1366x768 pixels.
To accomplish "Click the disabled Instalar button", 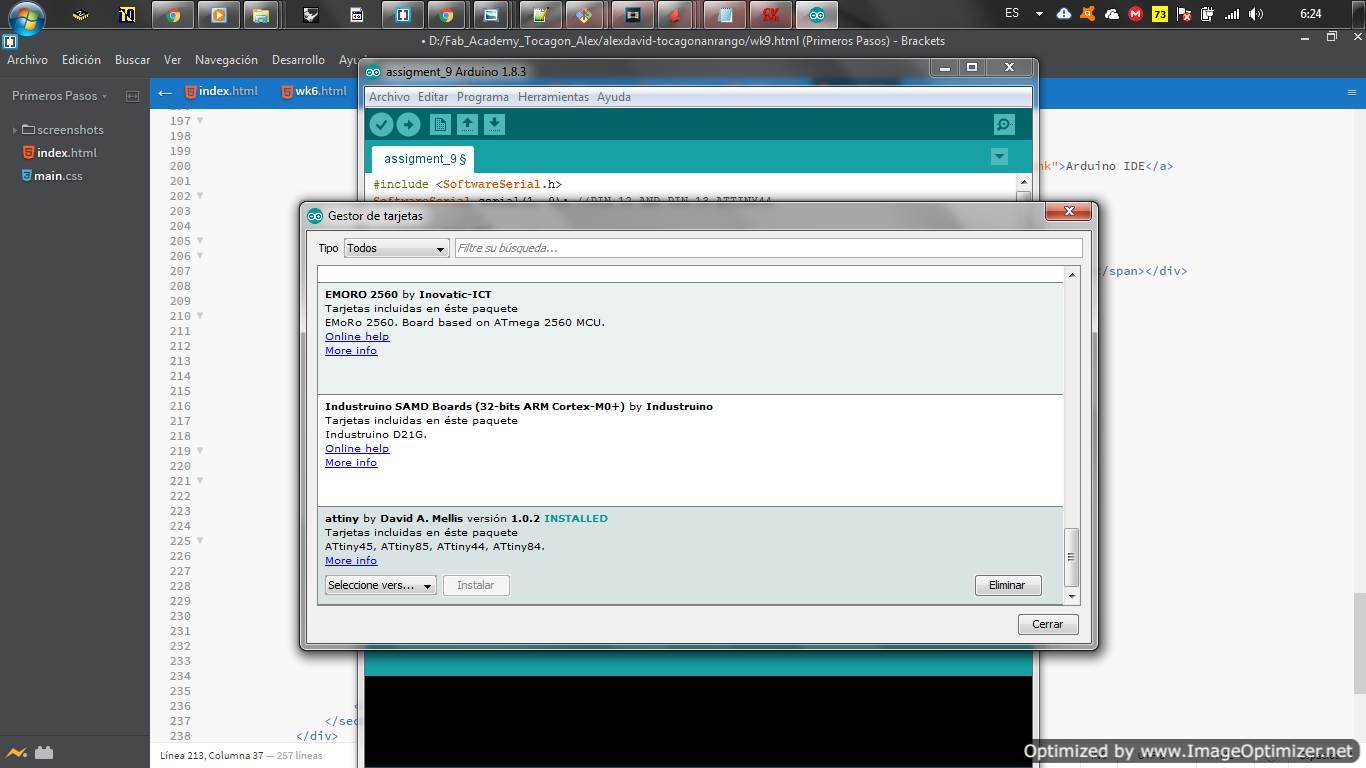I will click(476, 585).
